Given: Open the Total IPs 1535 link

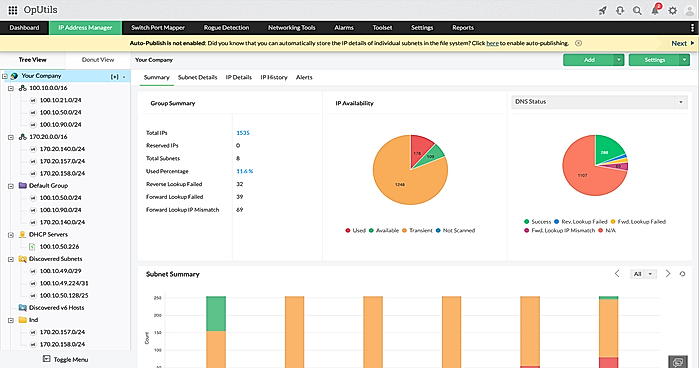Looking at the screenshot, I should [243, 133].
